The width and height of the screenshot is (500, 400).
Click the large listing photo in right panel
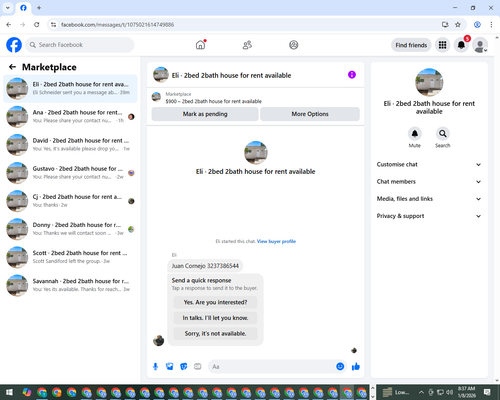[x=429, y=82]
